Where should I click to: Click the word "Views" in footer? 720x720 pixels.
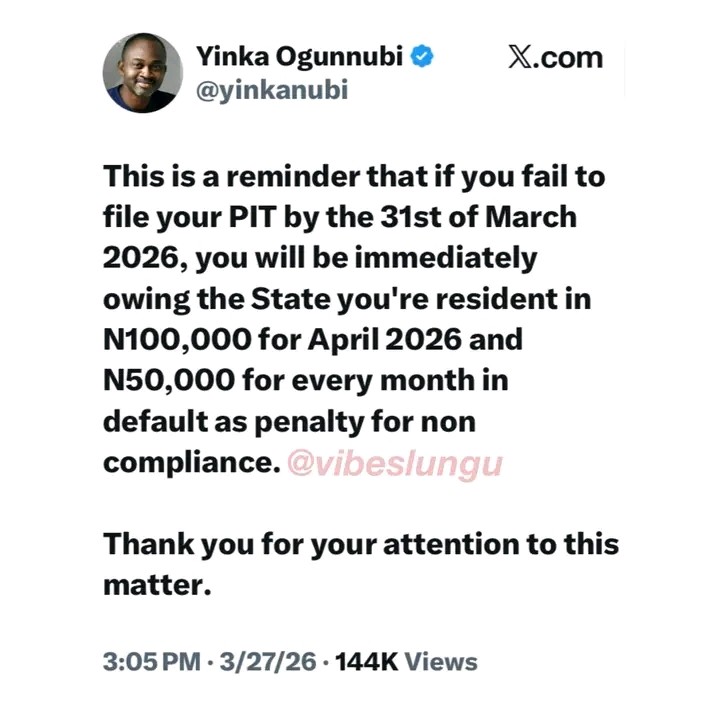point(440,661)
